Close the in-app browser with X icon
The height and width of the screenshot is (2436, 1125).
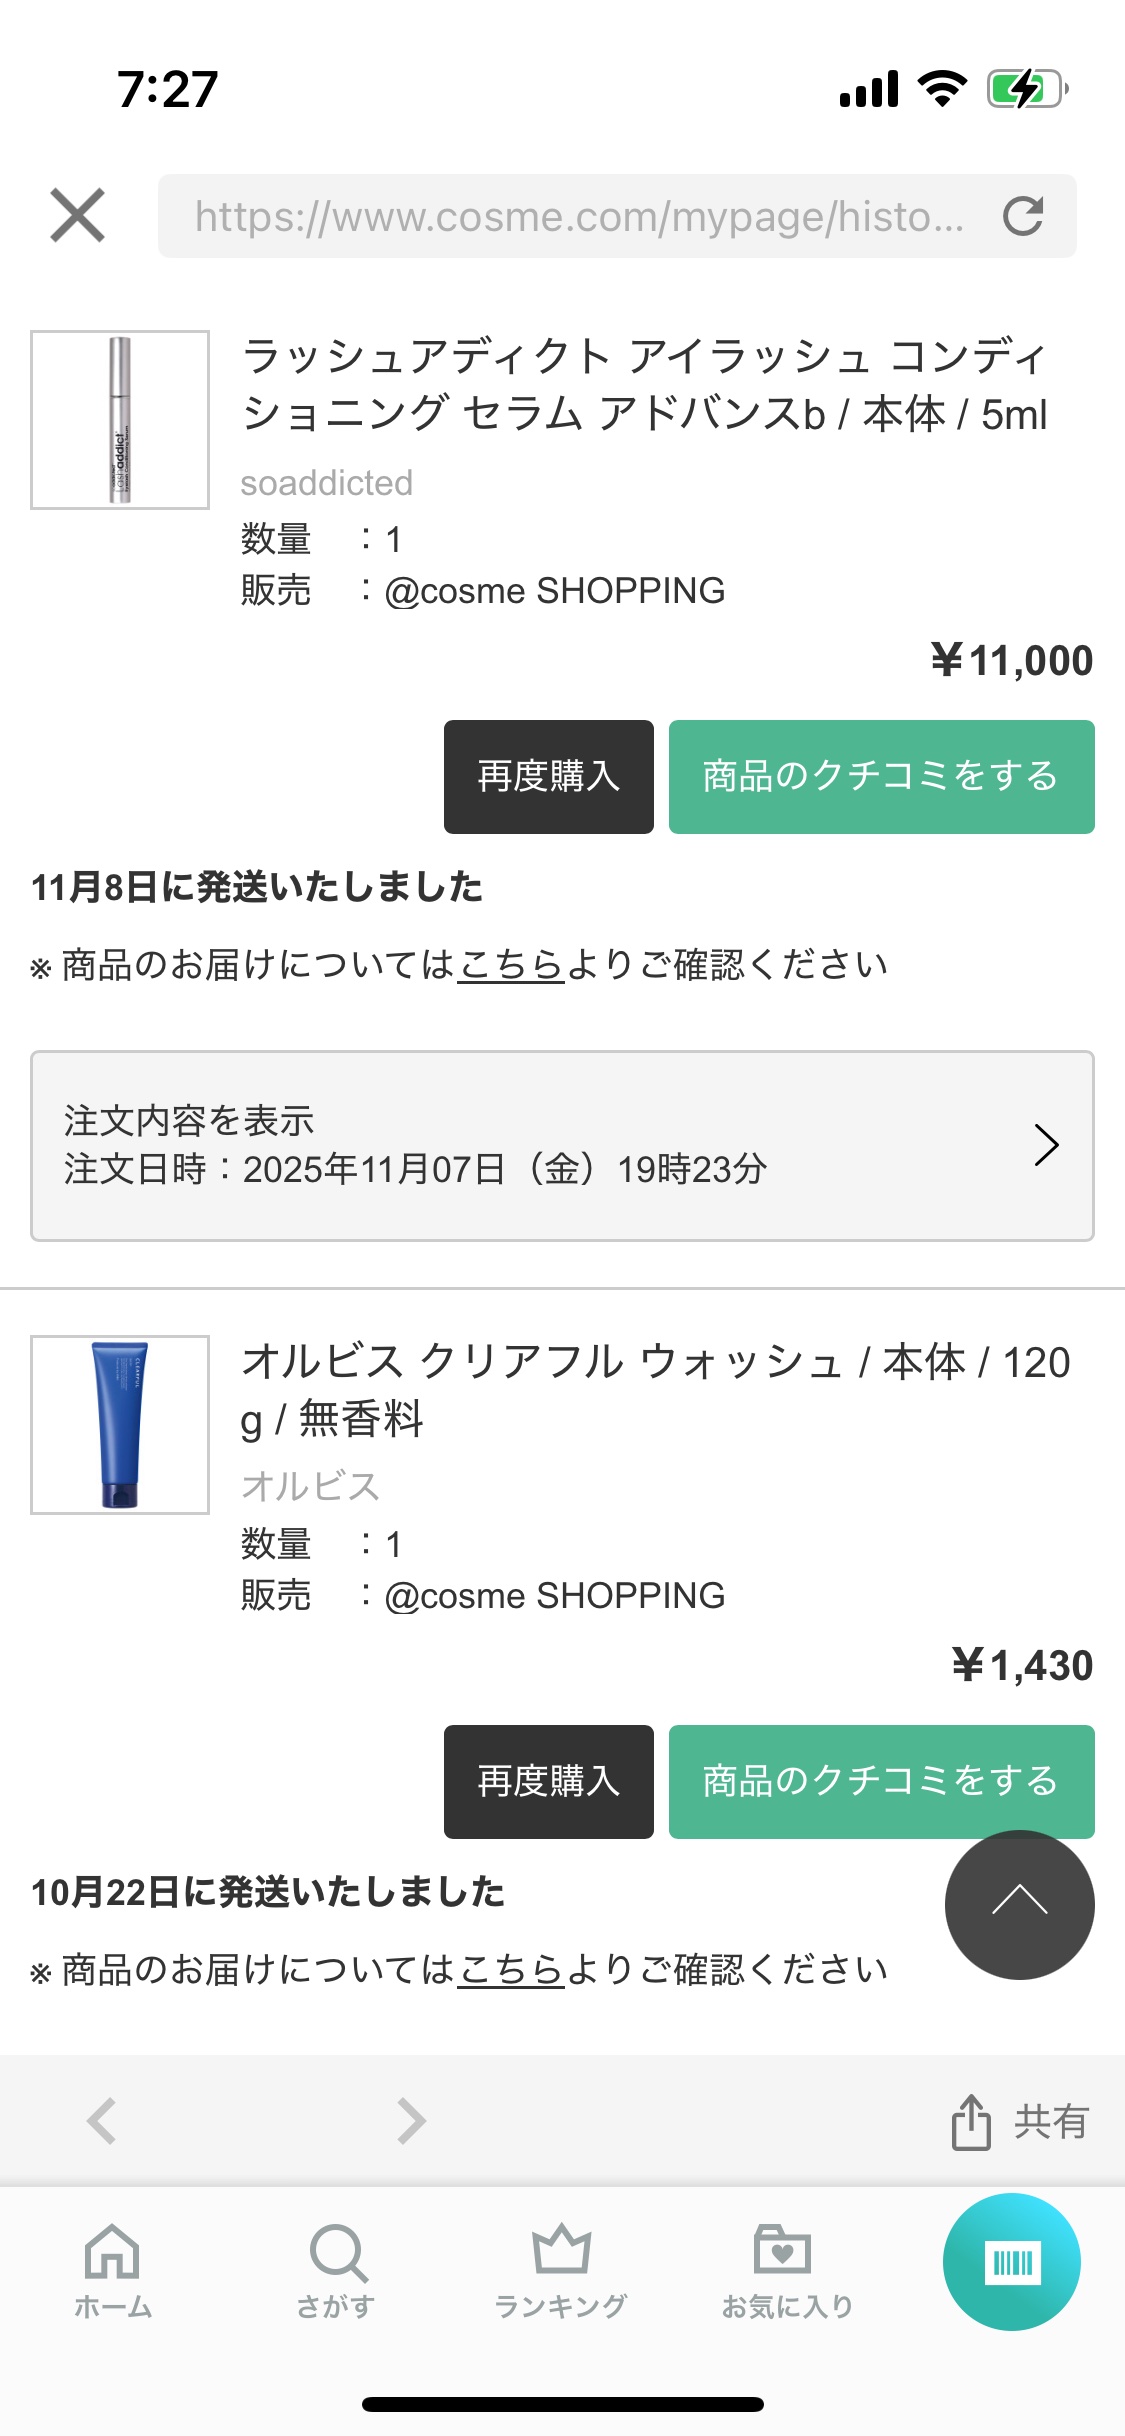[77, 215]
